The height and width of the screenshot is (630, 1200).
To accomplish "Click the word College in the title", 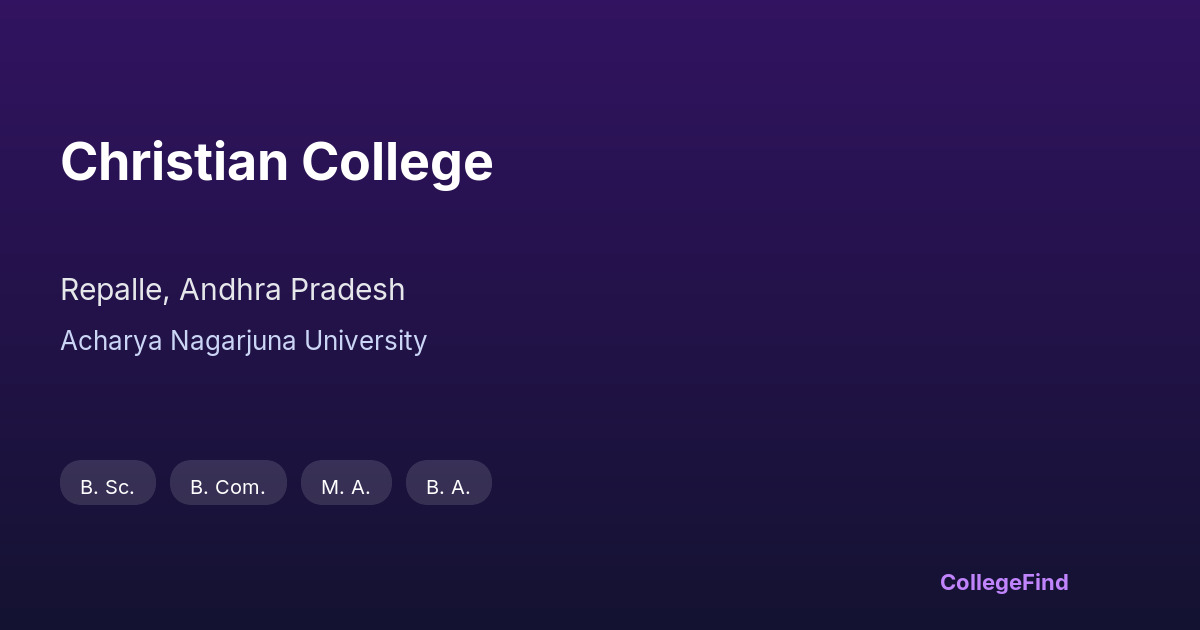I will coord(397,162).
